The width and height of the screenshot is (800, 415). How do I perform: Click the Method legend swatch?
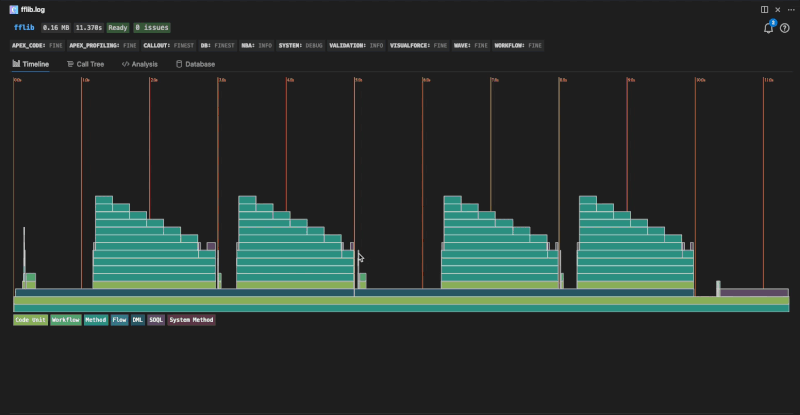point(96,320)
